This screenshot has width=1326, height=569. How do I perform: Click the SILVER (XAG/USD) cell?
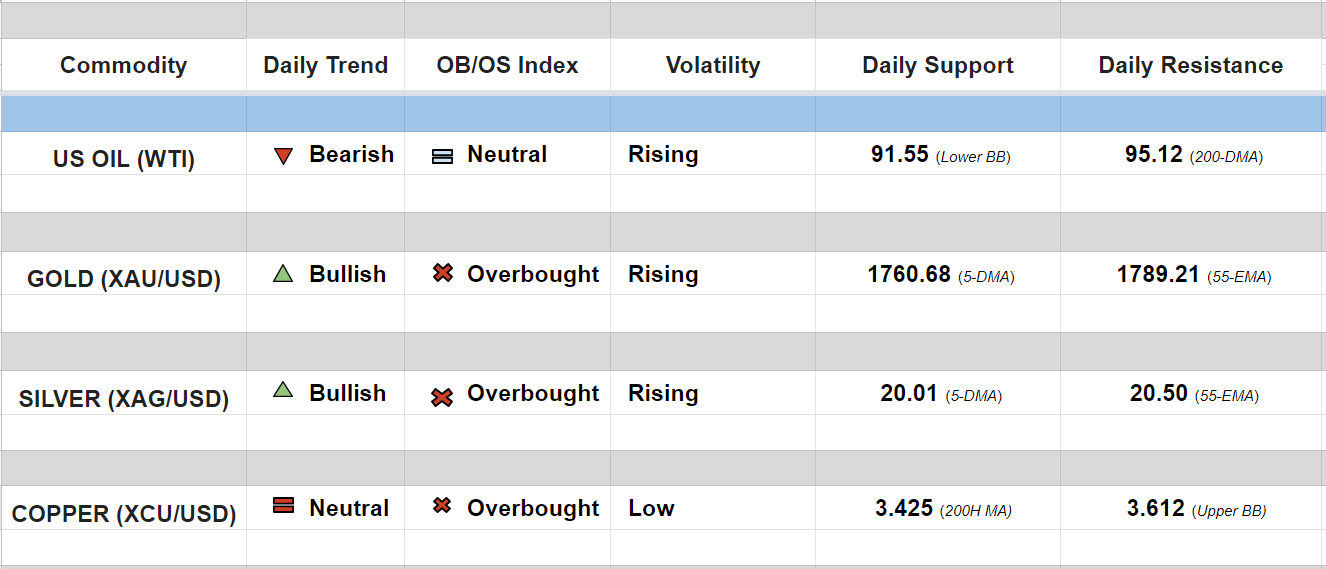(x=124, y=399)
